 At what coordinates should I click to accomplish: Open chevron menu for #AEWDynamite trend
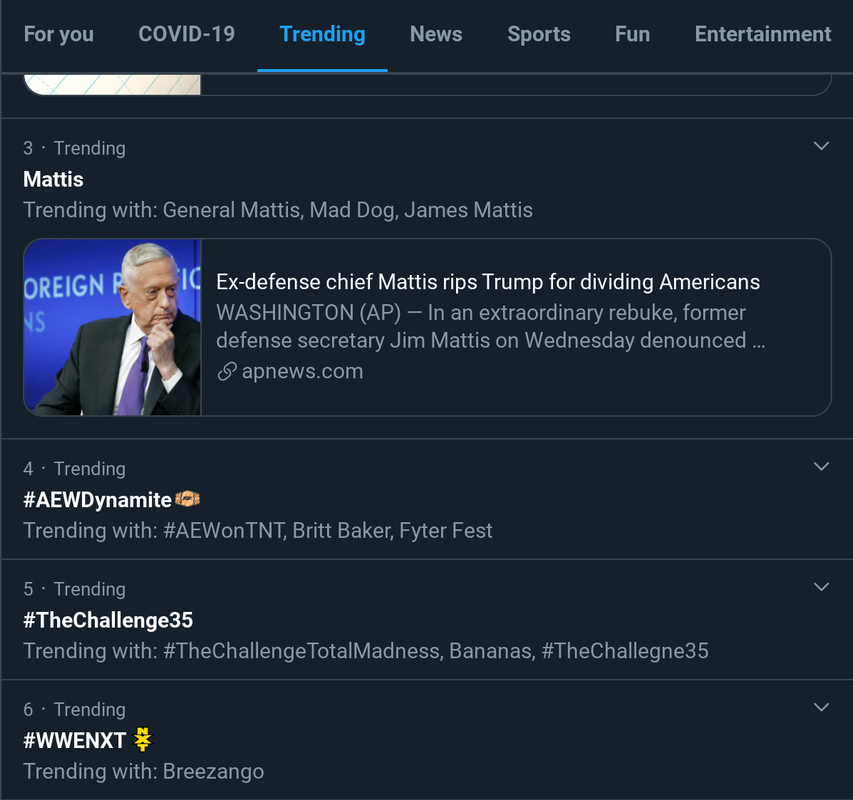[x=821, y=466]
